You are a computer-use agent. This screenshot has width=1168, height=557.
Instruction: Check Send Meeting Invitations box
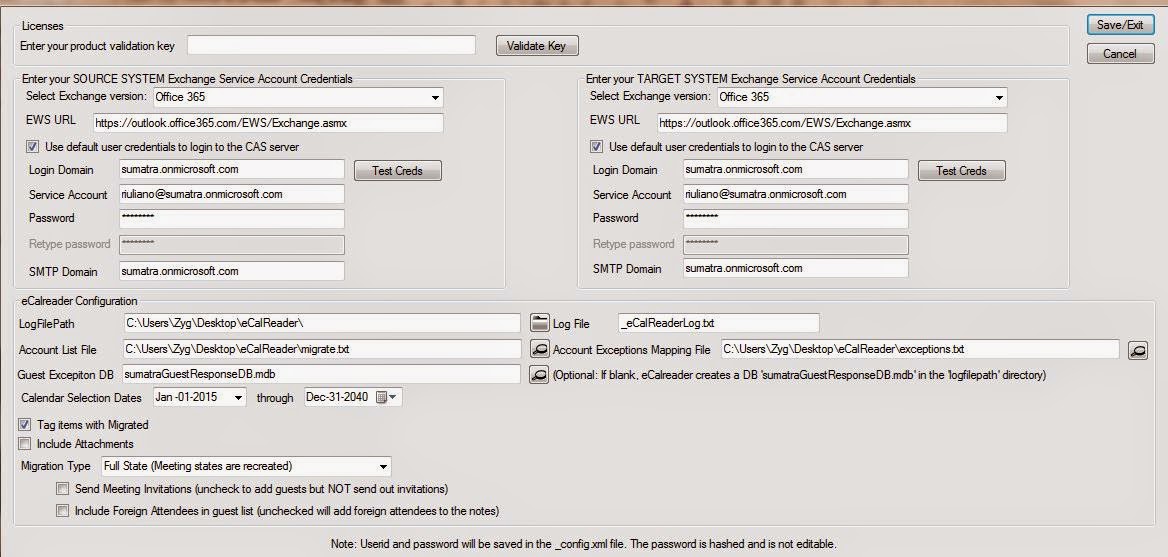(x=63, y=489)
